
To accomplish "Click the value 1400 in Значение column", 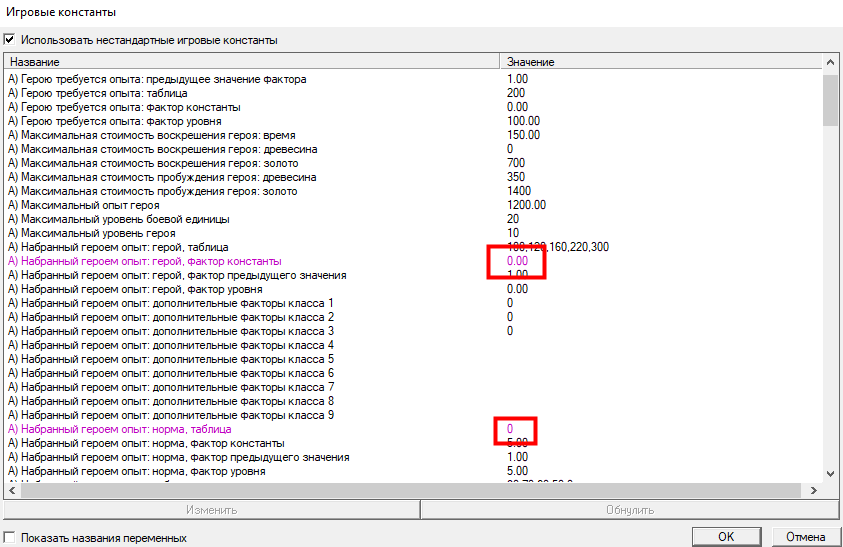I will click(x=519, y=191).
